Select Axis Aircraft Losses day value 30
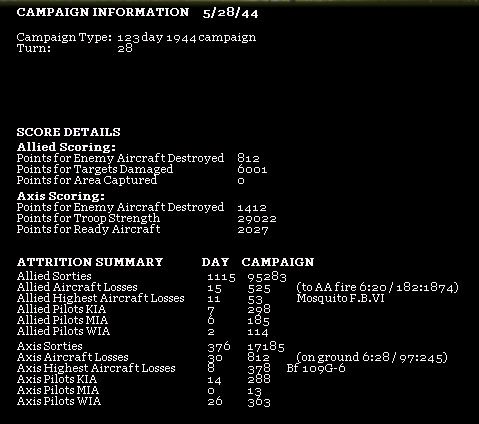The height and width of the screenshot is (424, 479). pos(215,358)
